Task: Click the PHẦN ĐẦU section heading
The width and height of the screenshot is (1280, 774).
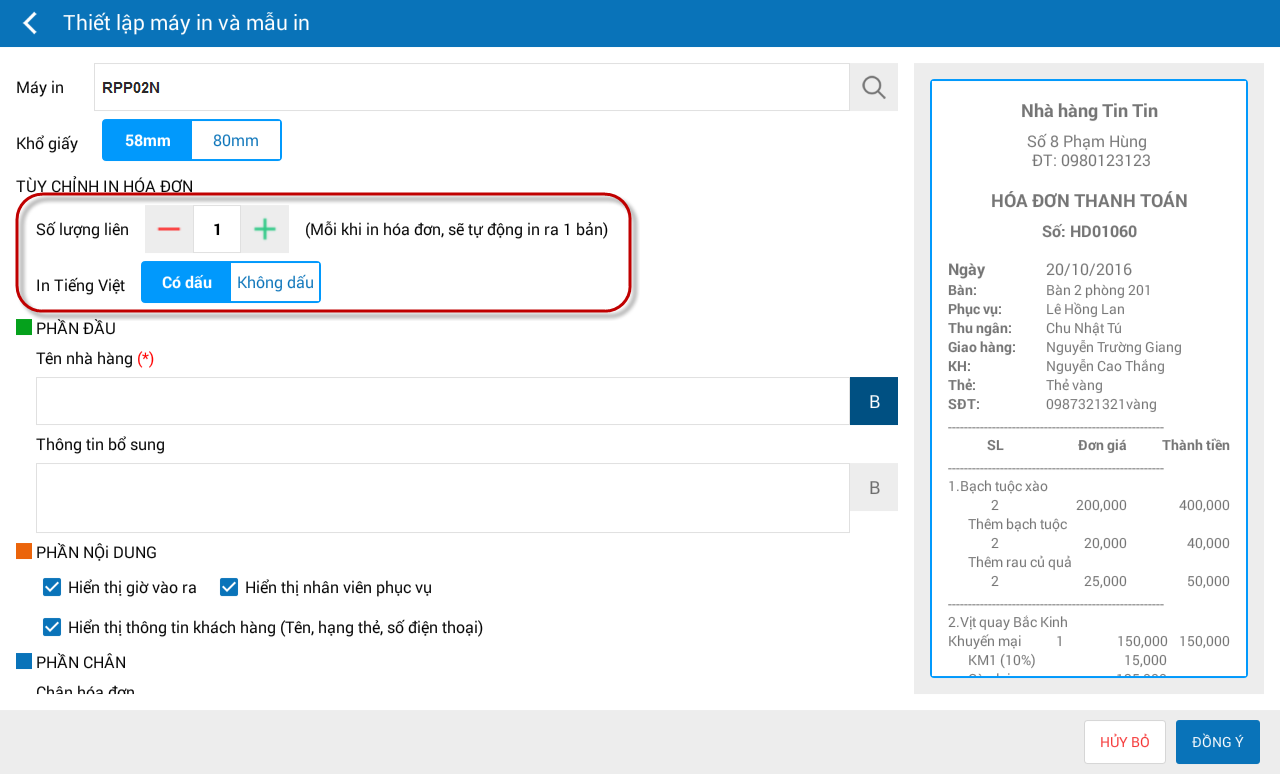Action: tap(76, 328)
